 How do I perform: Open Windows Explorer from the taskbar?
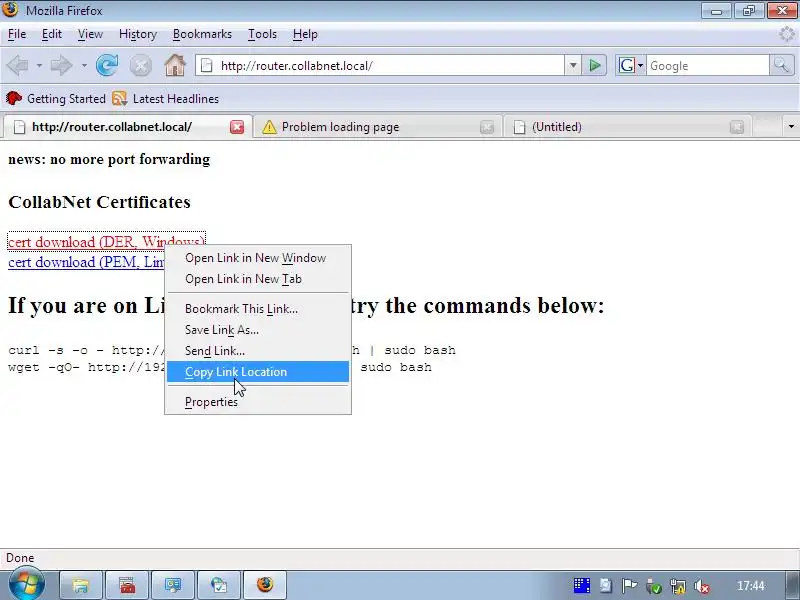(81, 585)
